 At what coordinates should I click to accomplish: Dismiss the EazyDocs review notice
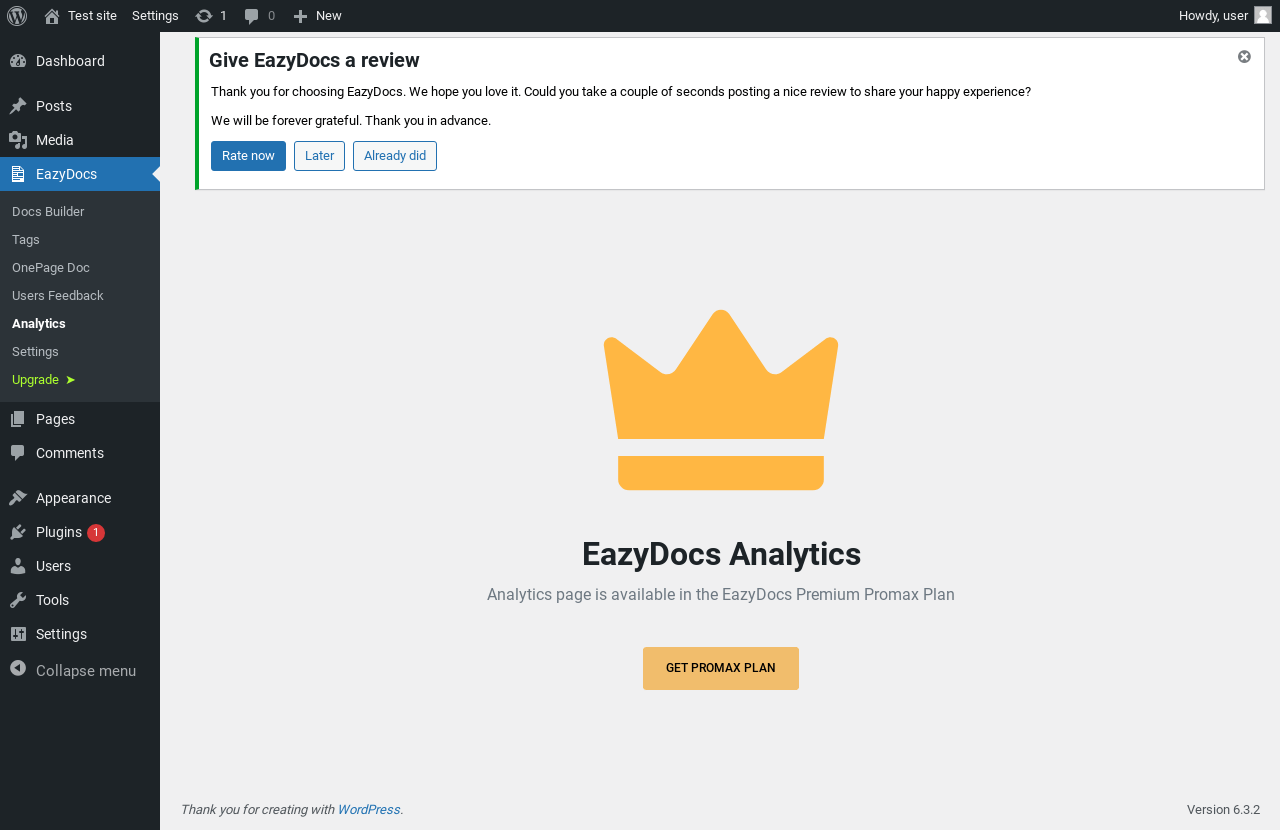1244,57
